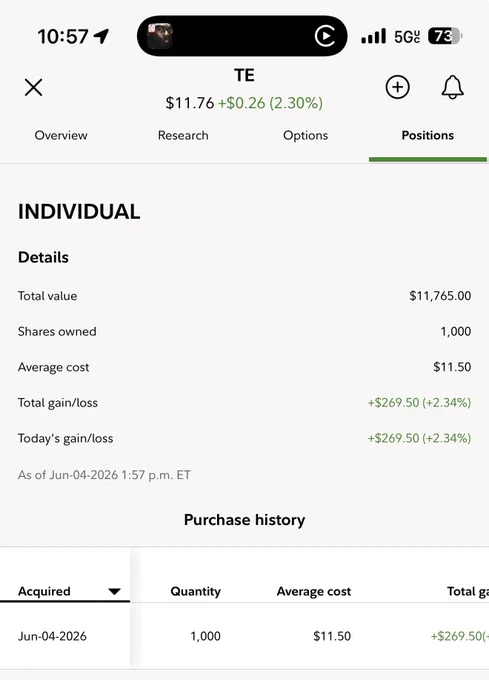
Task: Tap the cellular signal bars icon
Action: [x=373, y=36]
